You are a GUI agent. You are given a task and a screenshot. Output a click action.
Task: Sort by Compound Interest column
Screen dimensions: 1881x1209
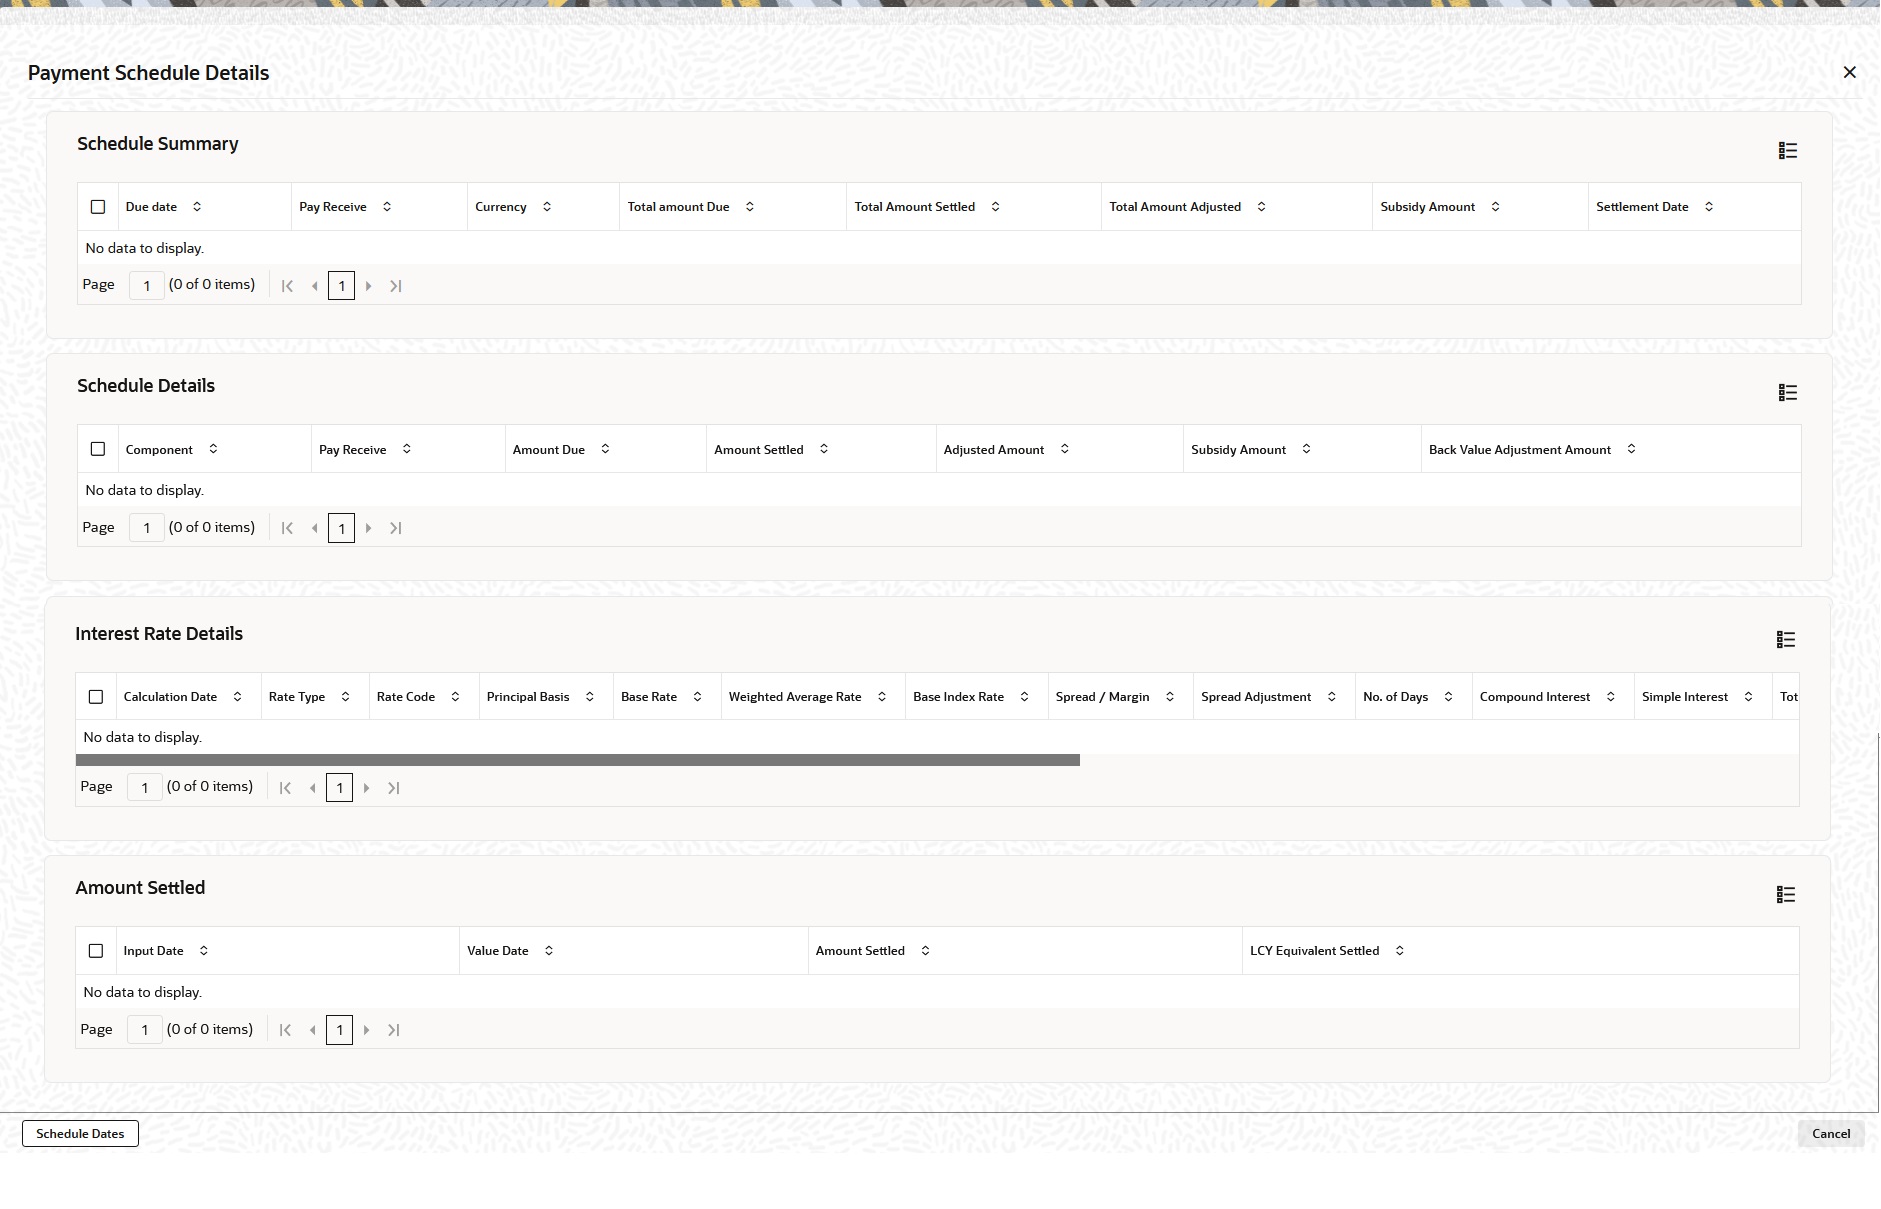(x=1611, y=697)
